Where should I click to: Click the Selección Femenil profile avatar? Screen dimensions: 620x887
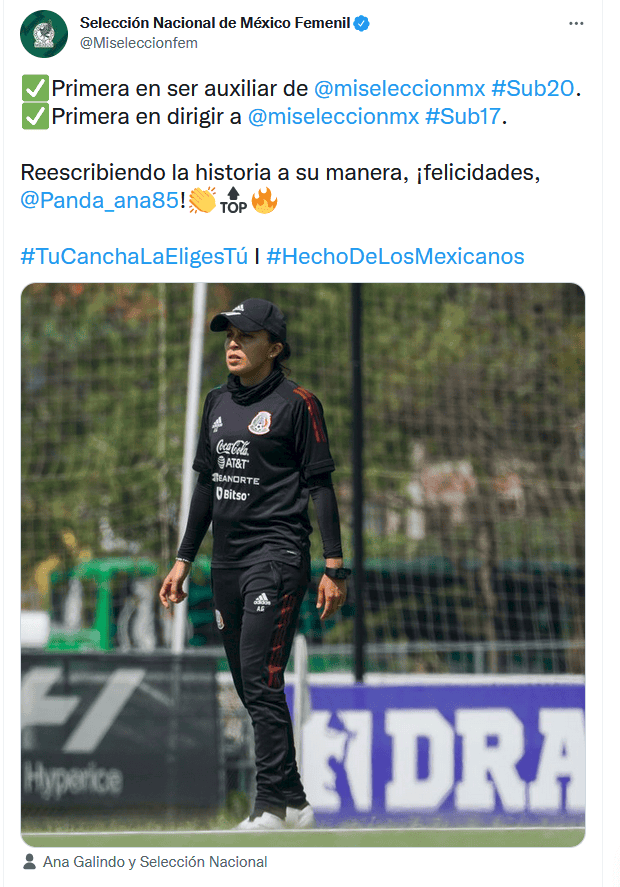tap(44, 33)
